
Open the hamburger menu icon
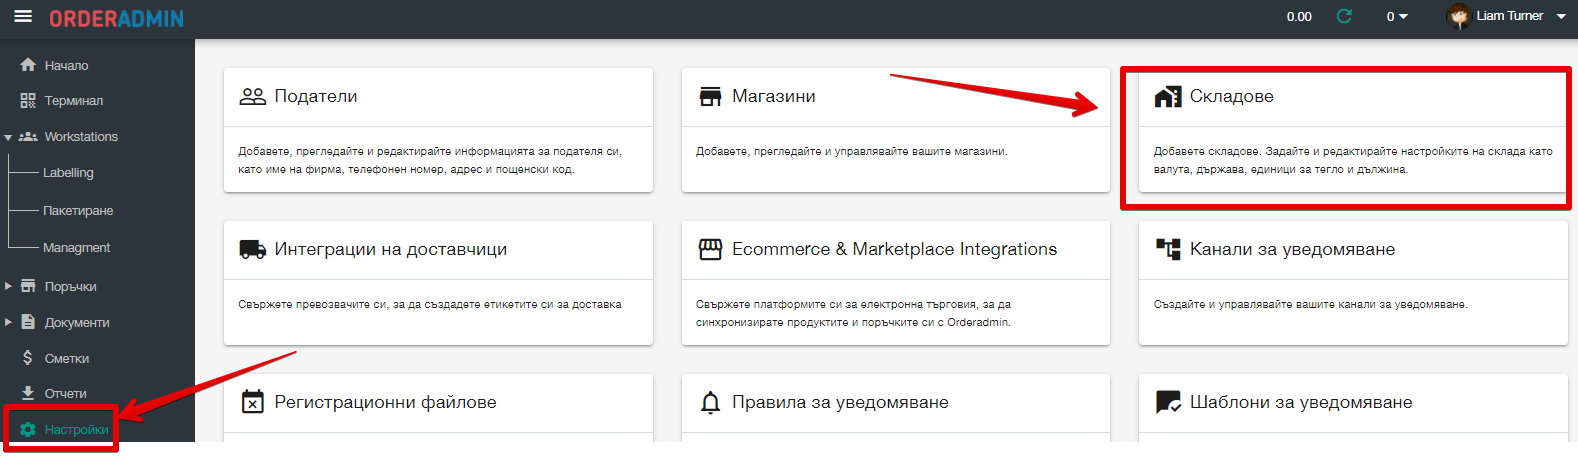(22, 17)
